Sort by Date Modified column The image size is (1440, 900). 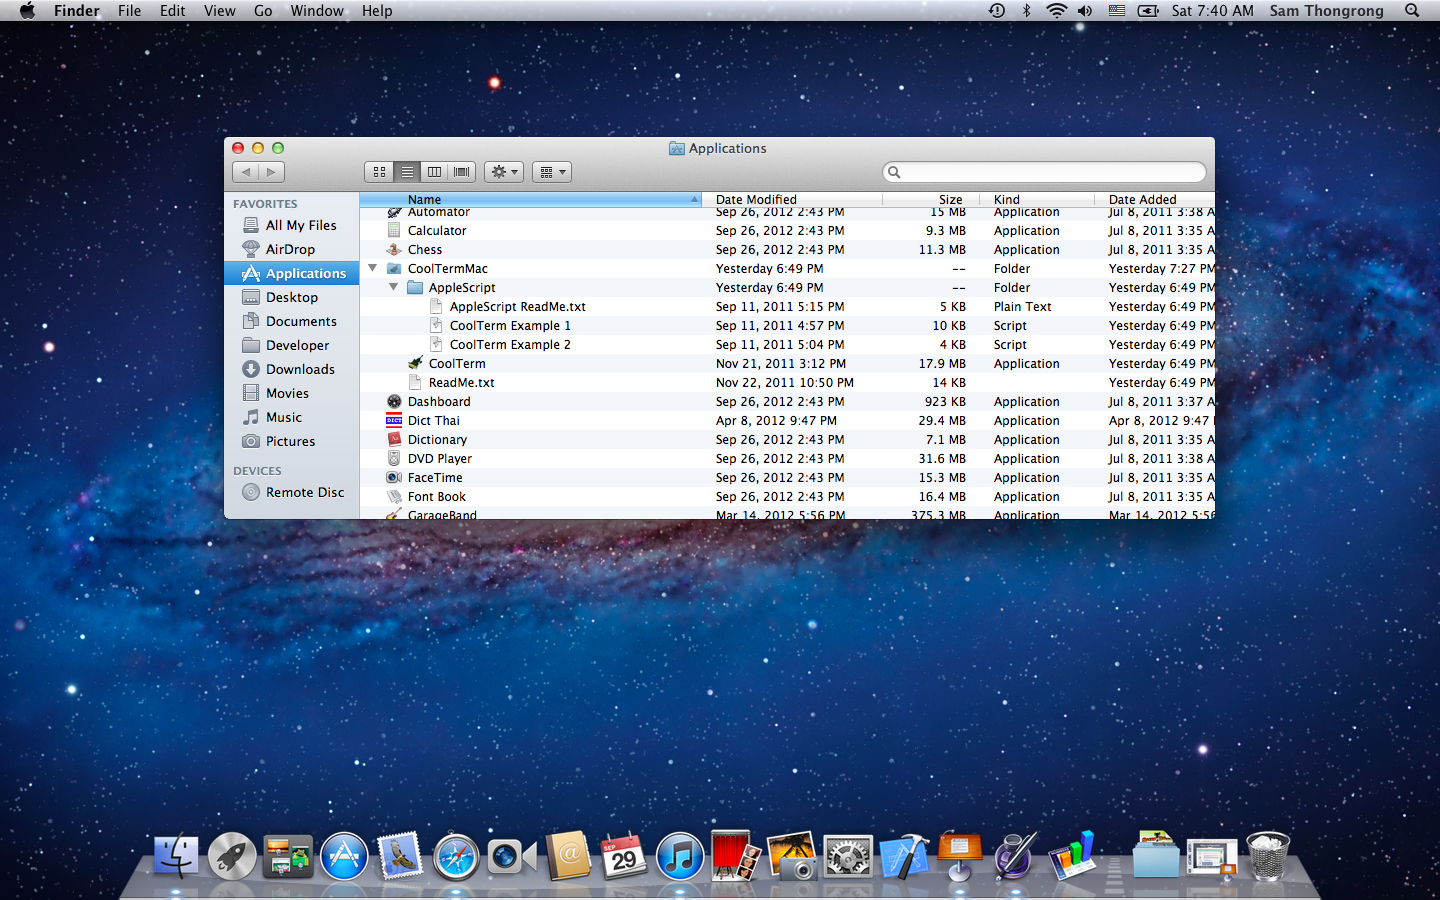point(792,199)
